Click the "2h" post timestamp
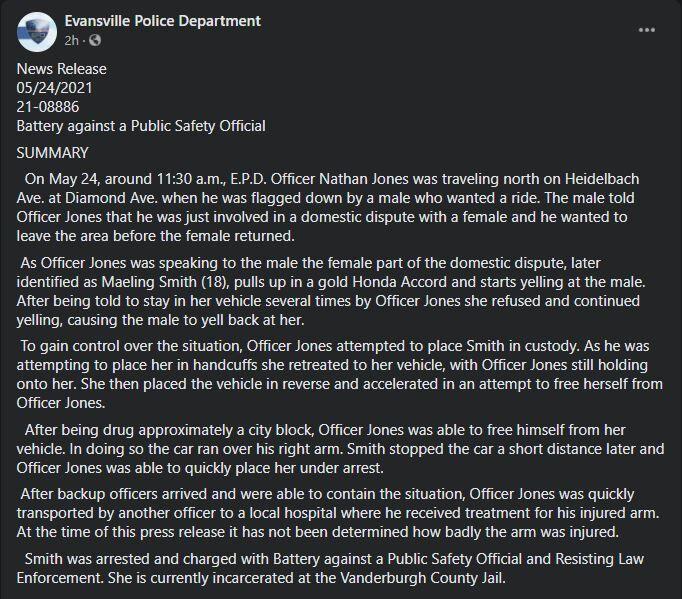The image size is (682, 599). [71, 40]
